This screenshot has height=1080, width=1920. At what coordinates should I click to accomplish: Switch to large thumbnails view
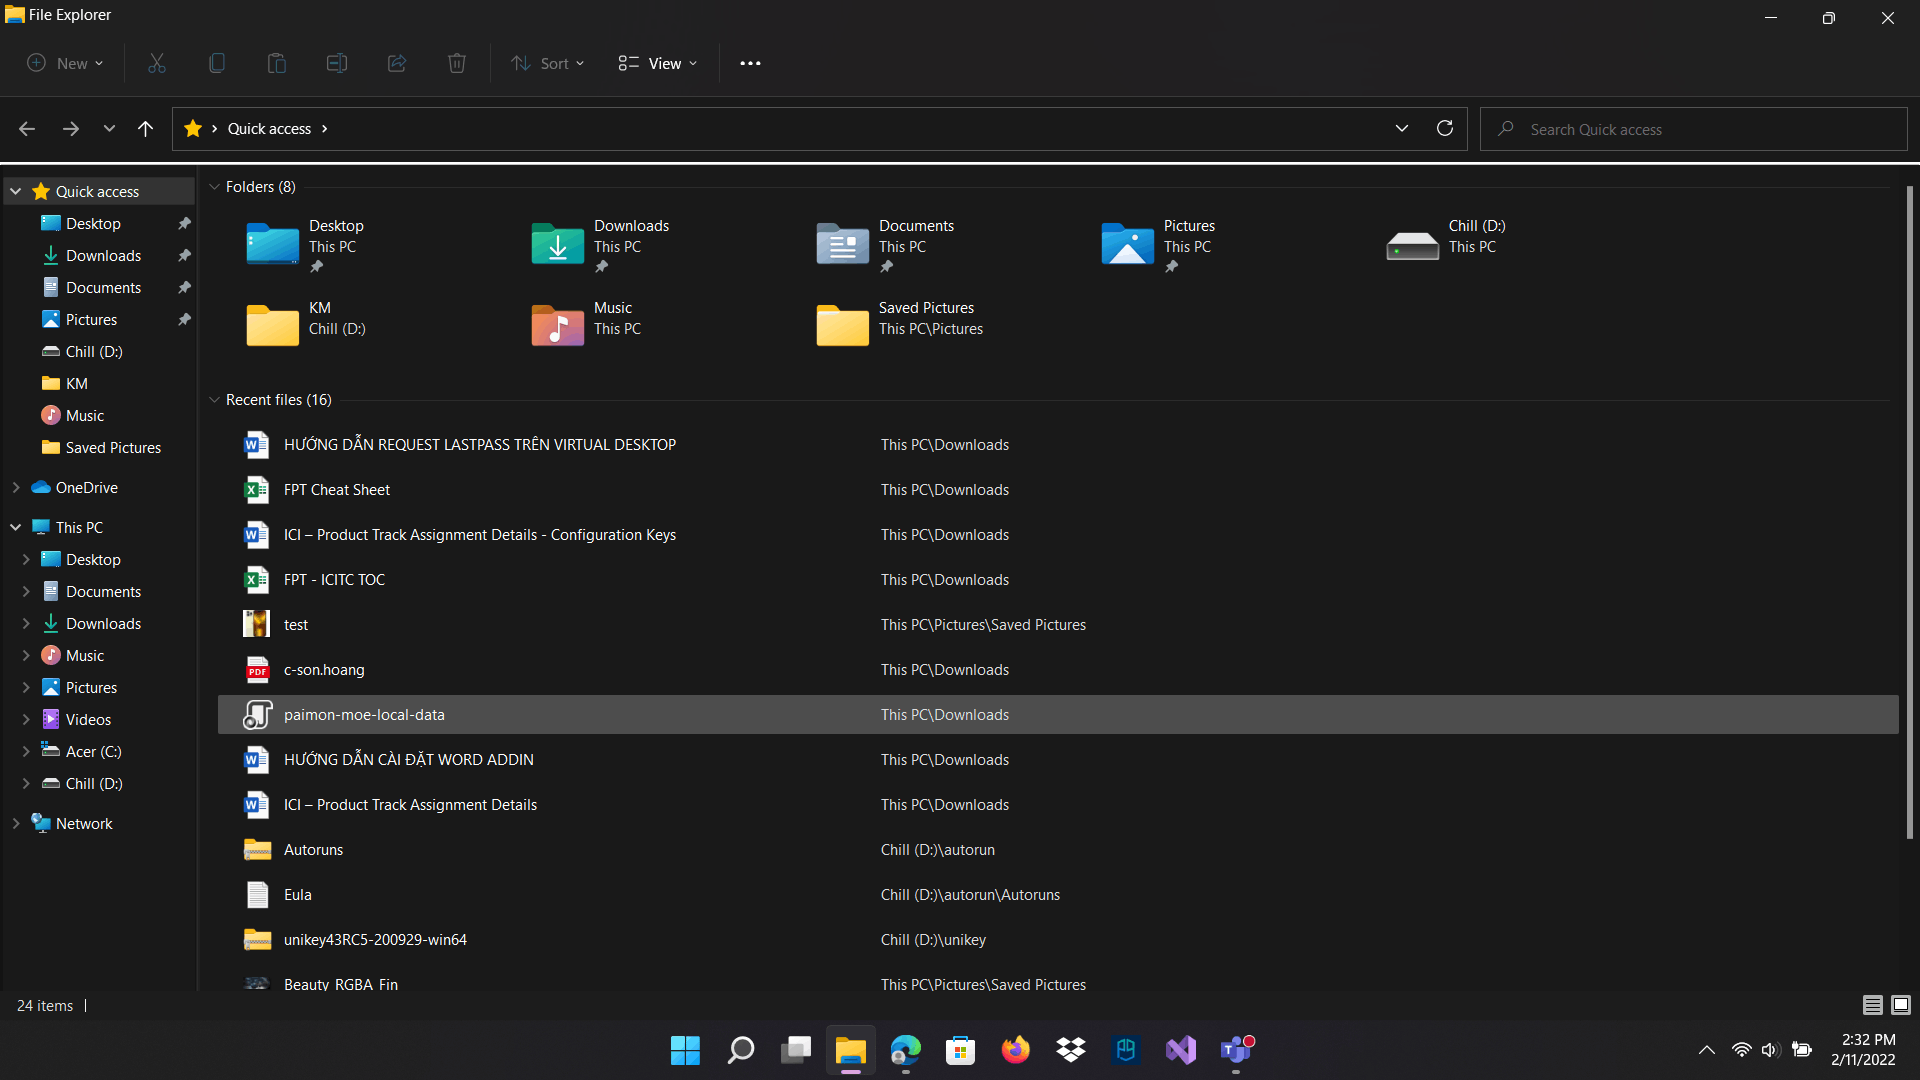[x=1899, y=1005]
